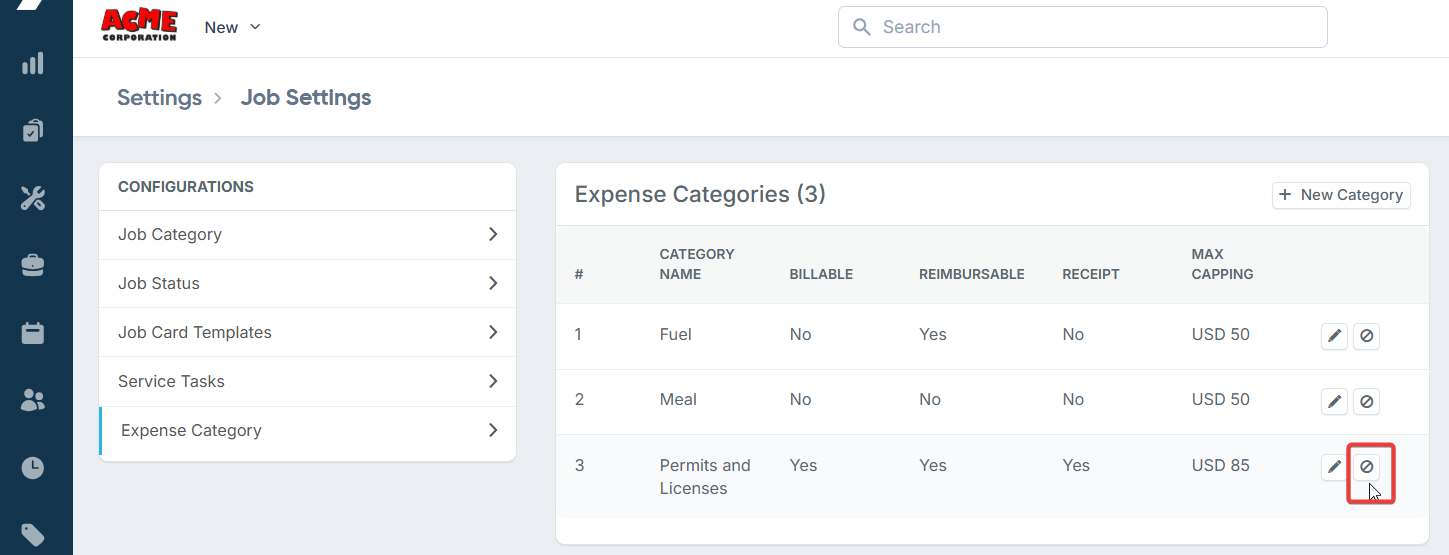Click the Settings breadcrumb link
Viewport: 1449px width, 555px height.
point(159,98)
